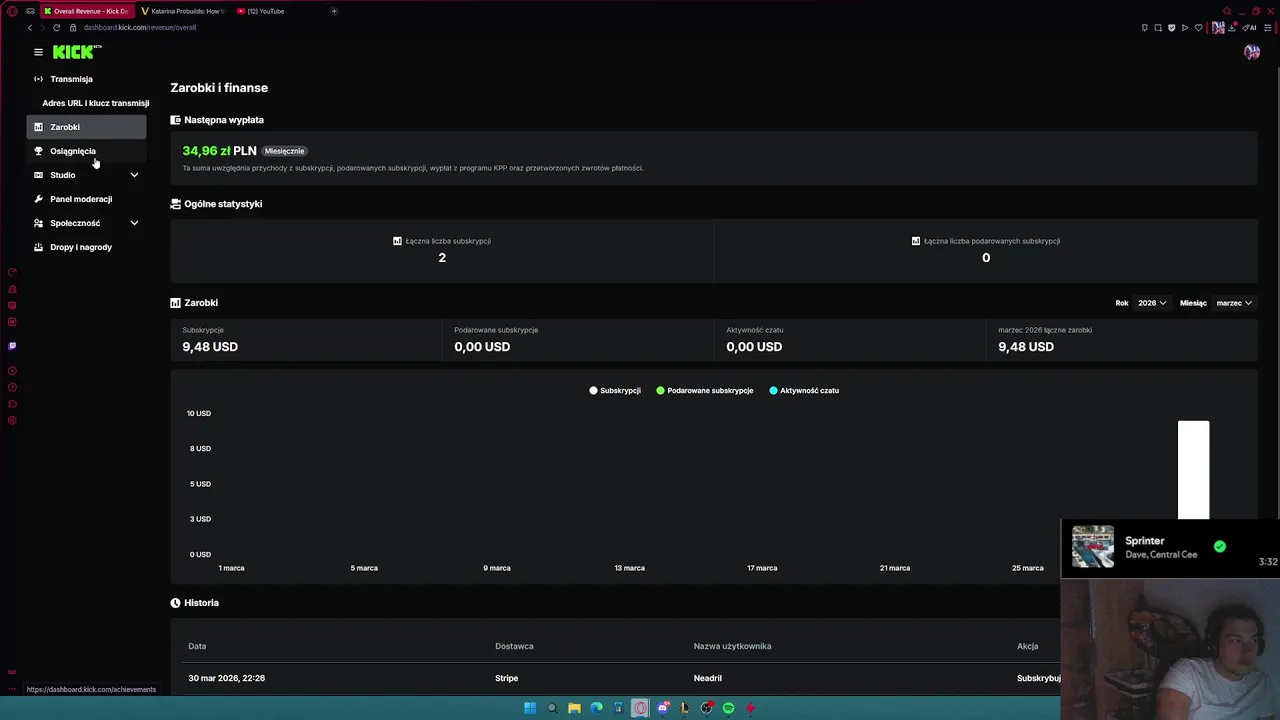Open Spotify from the taskbar

[728, 708]
